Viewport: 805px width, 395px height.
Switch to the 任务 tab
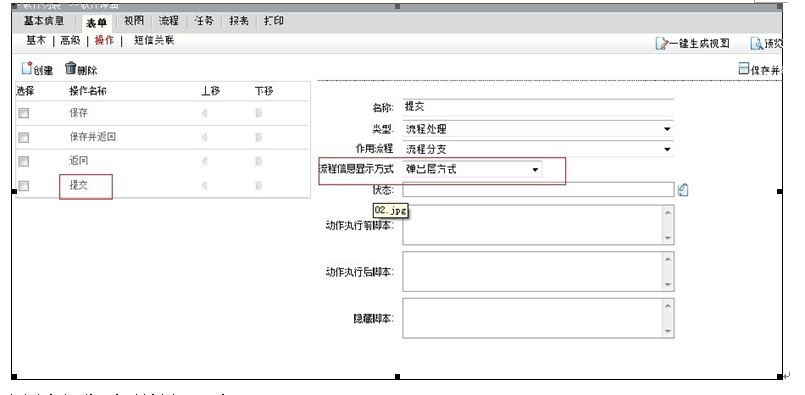204,21
